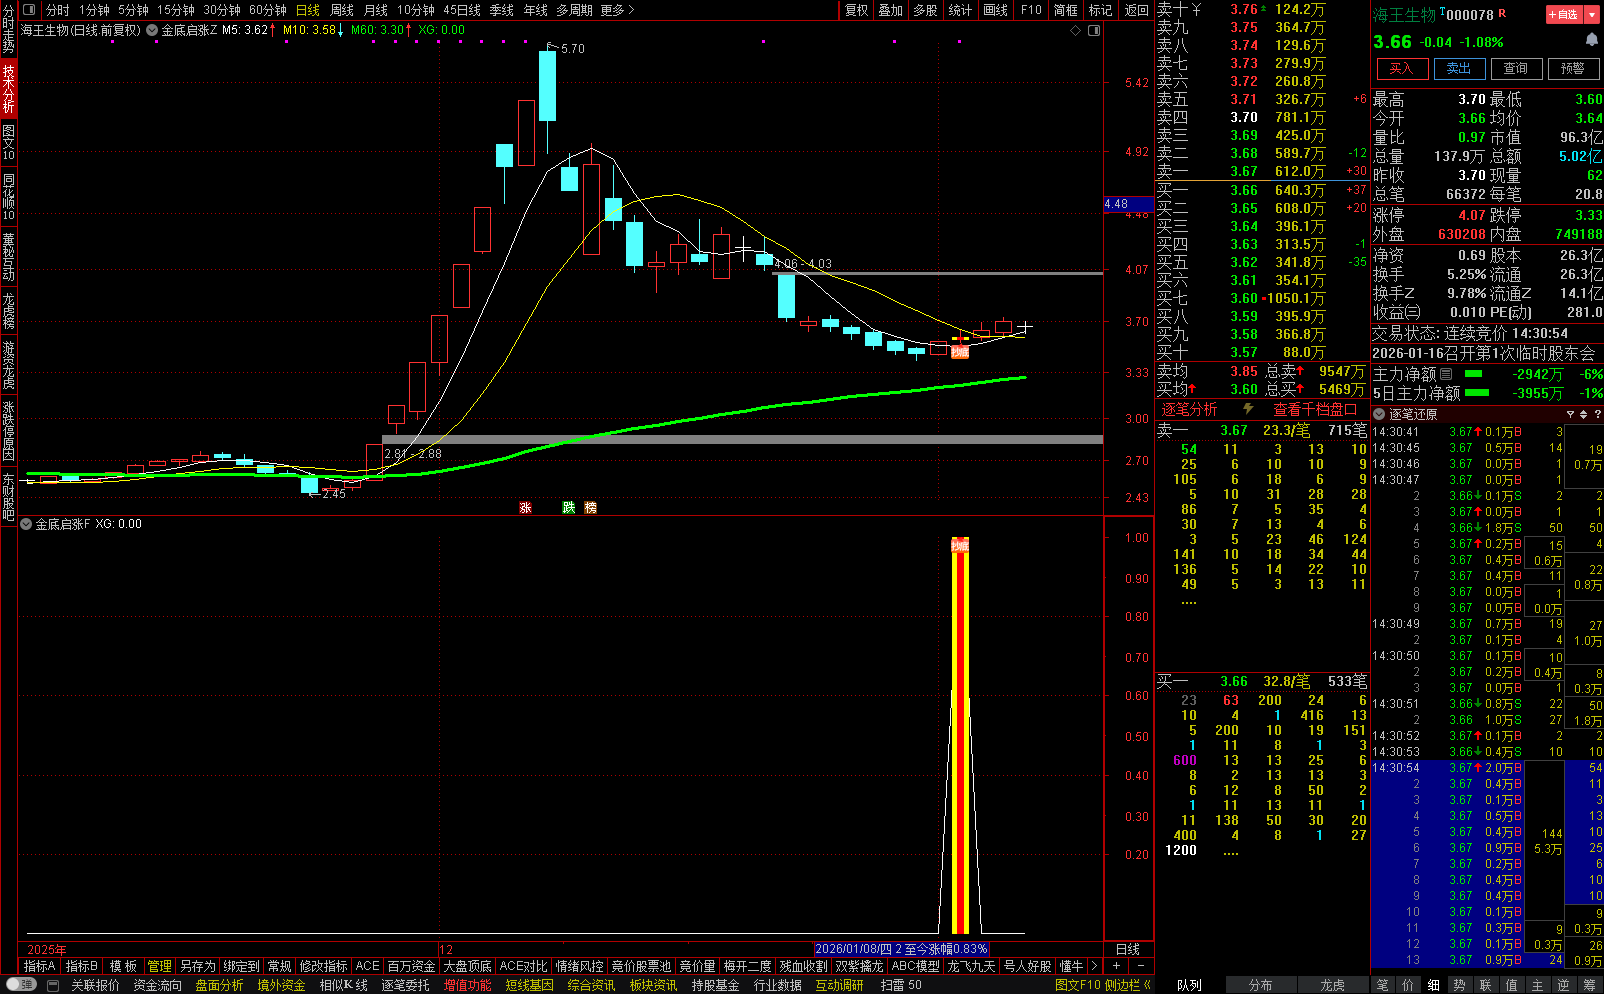Click the window icon left of 关联报价
This screenshot has width=1604, height=994.
click(x=53, y=985)
